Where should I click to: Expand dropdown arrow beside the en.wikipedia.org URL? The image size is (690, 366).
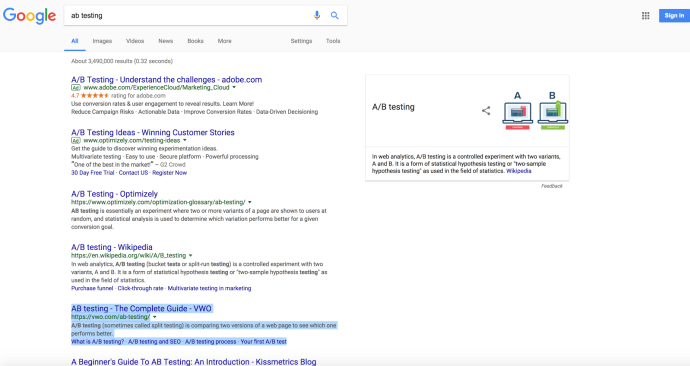pos(191,256)
